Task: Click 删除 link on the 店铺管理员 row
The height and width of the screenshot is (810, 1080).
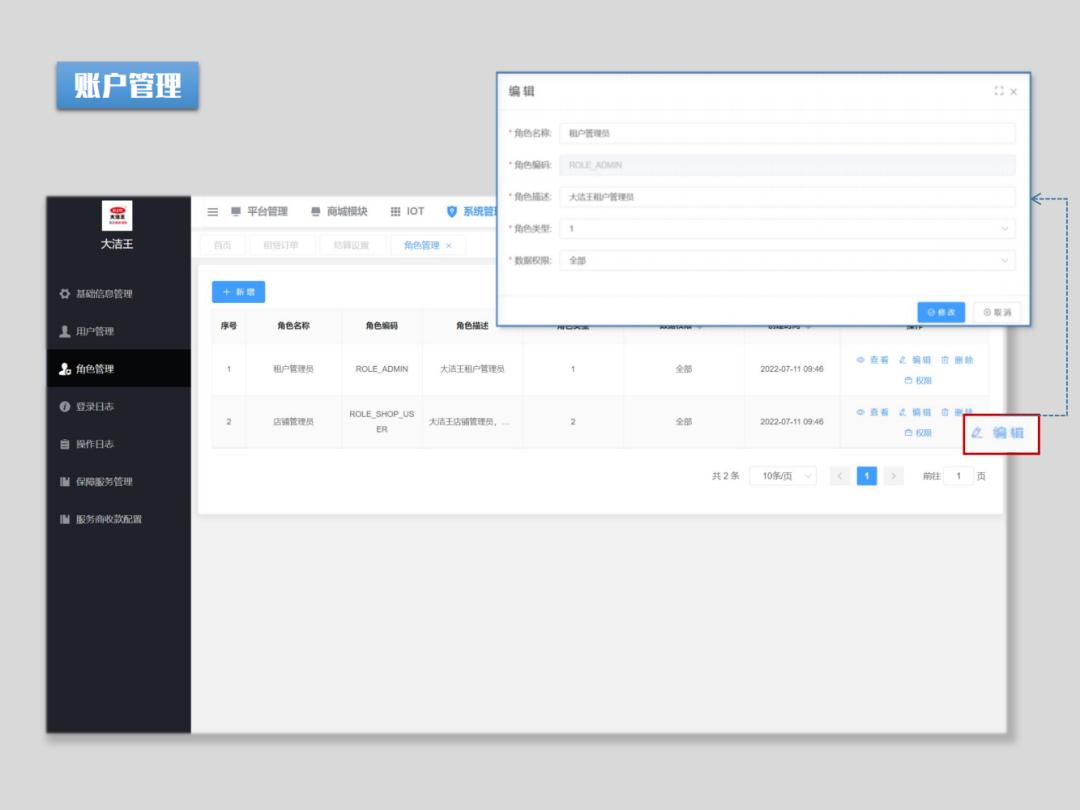Action: [x=959, y=409]
